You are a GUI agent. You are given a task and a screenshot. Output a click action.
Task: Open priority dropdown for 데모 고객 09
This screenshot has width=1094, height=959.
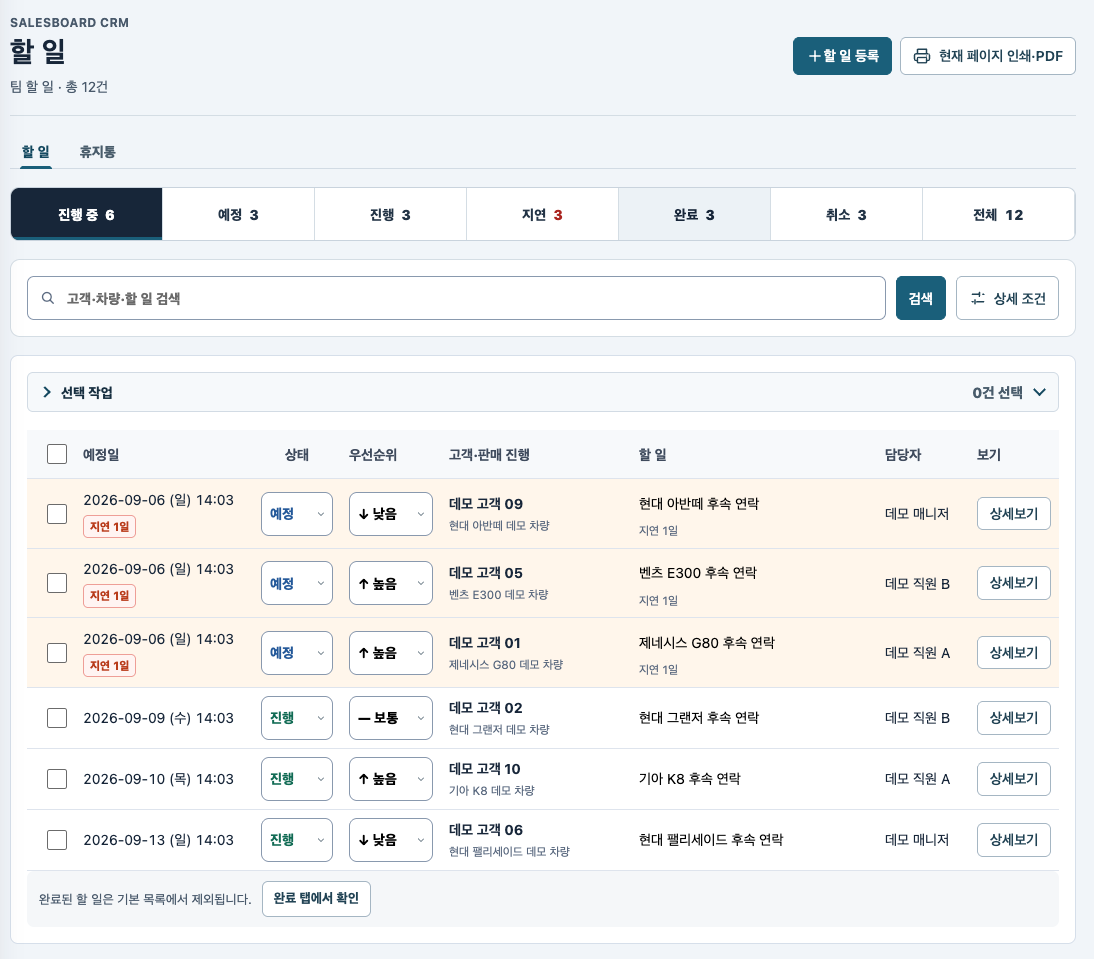pyautogui.click(x=391, y=514)
